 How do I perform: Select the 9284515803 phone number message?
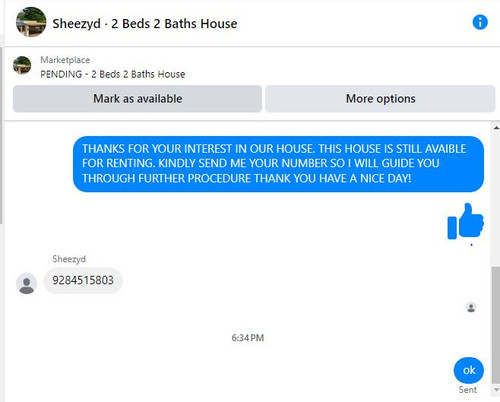(x=83, y=280)
